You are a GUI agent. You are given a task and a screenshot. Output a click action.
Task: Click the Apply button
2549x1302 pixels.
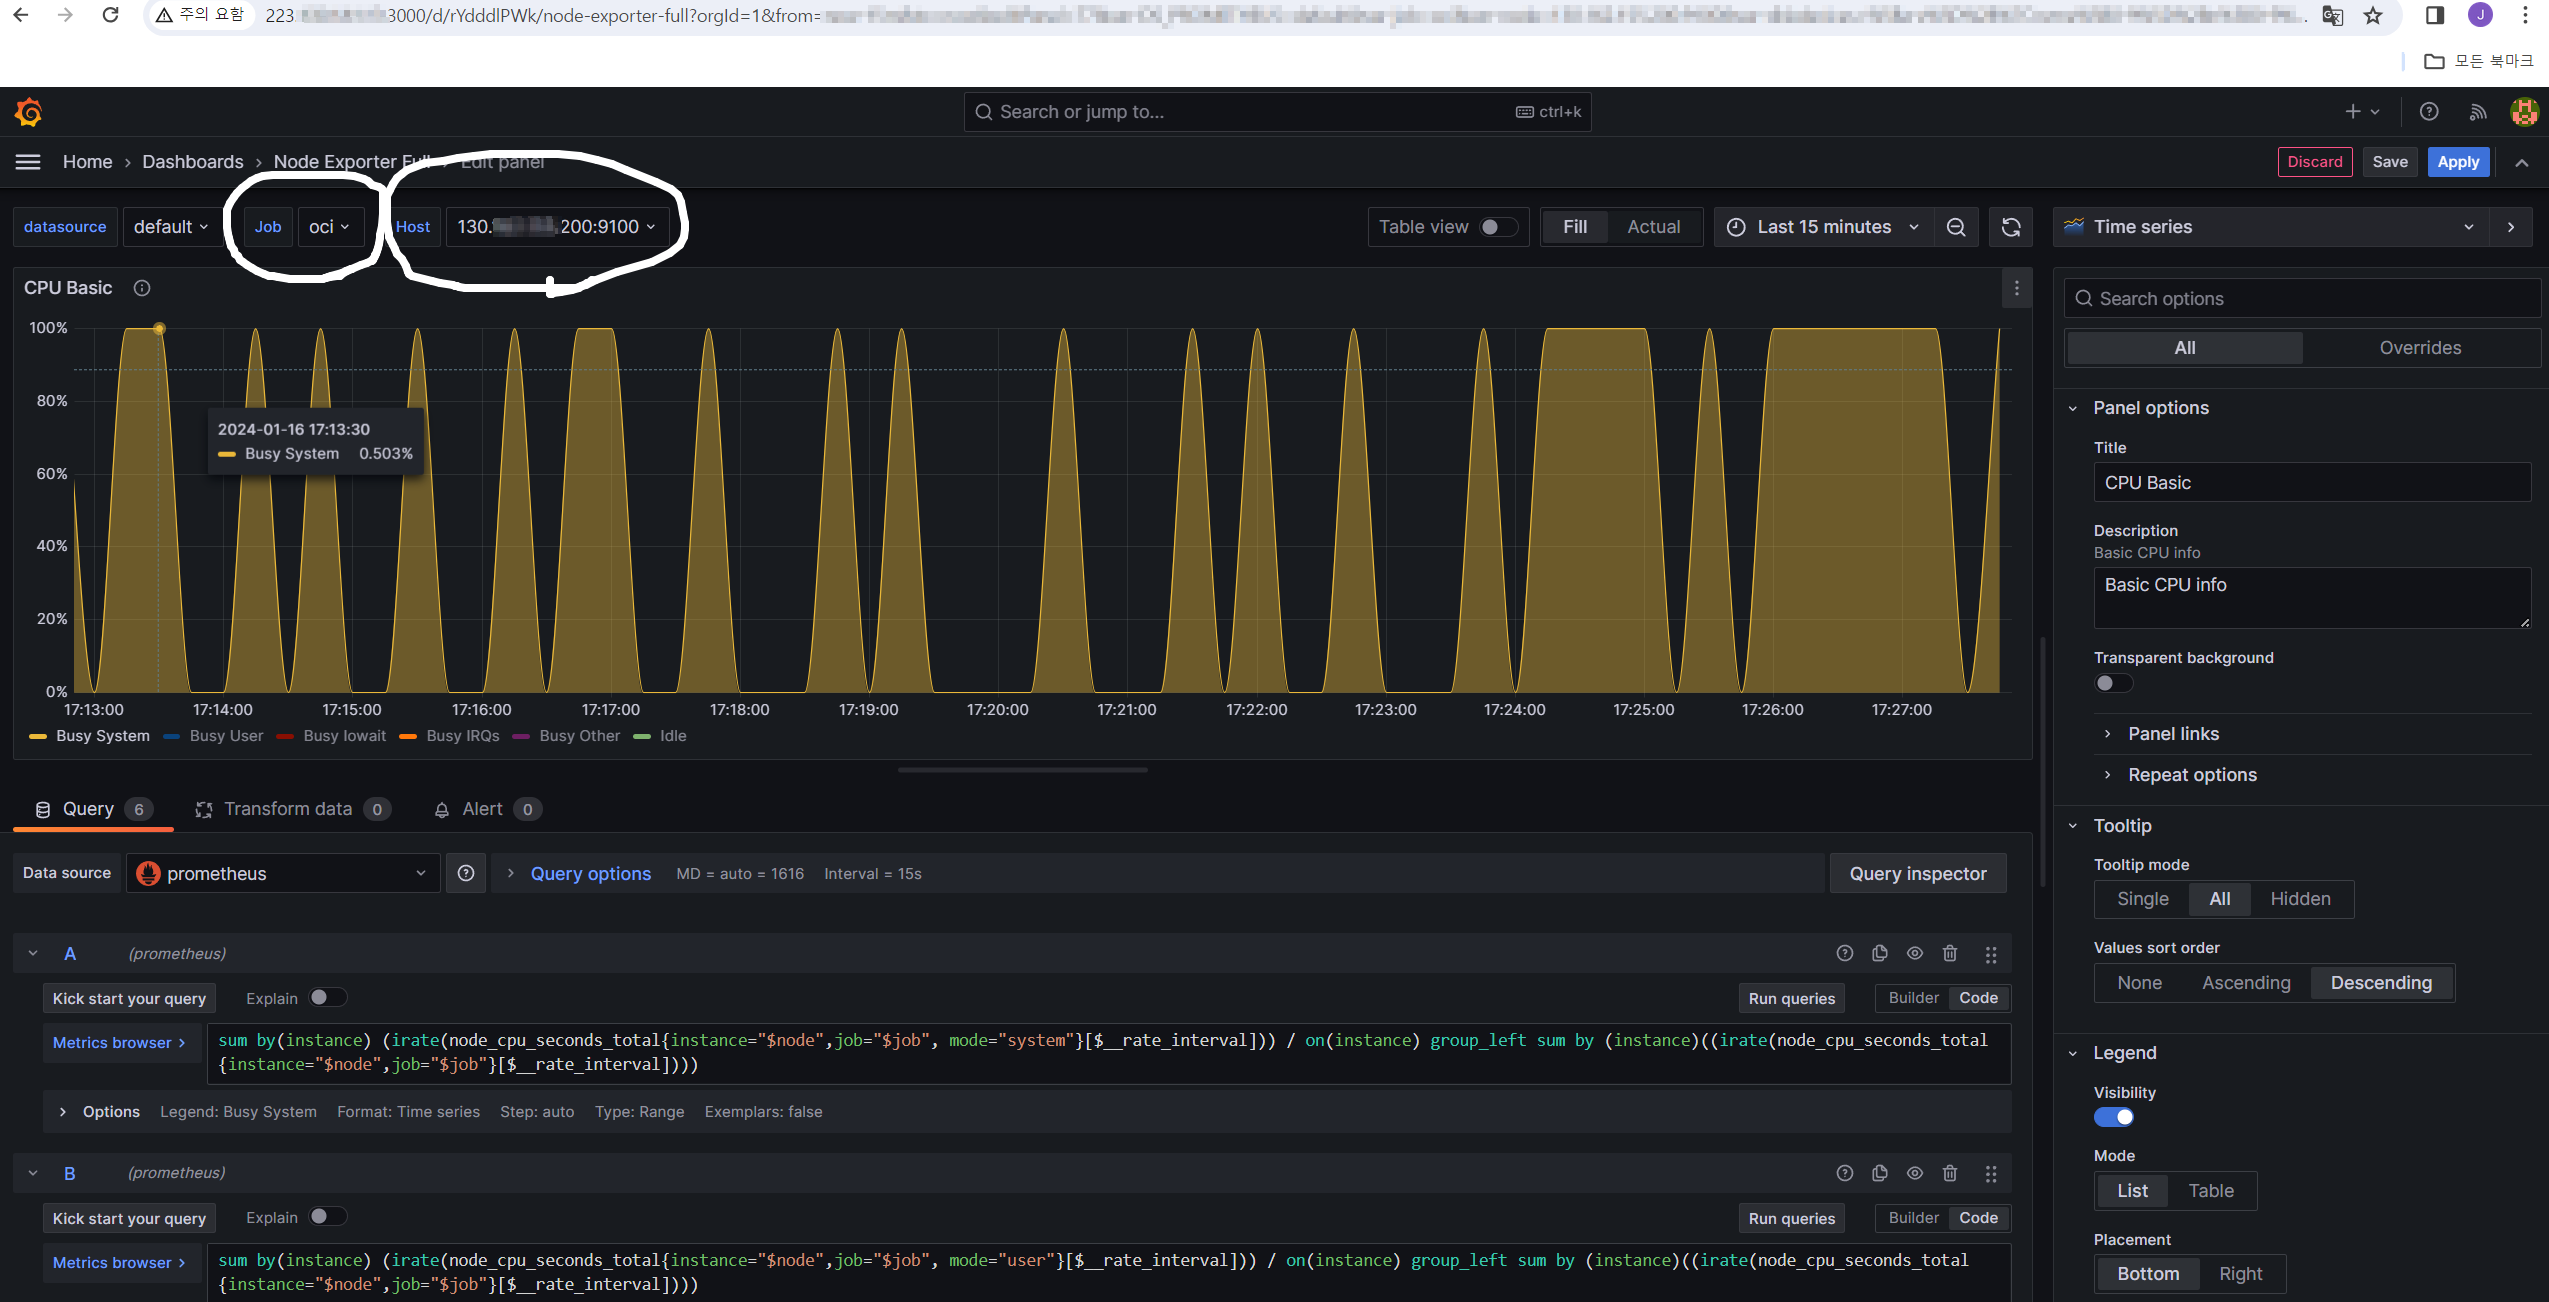(x=2457, y=162)
